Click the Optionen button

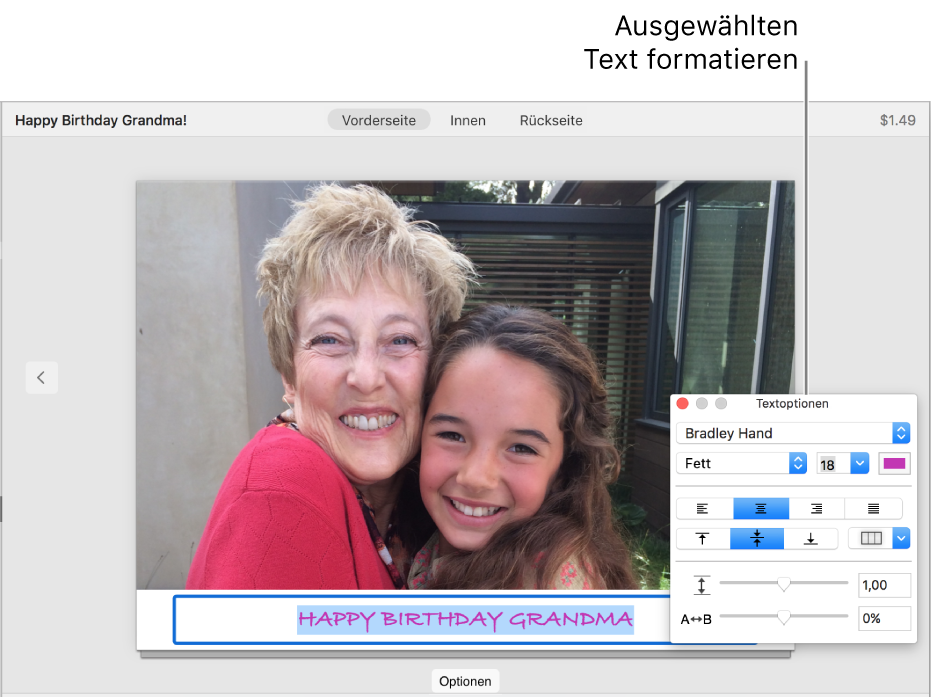click(465, 681)
